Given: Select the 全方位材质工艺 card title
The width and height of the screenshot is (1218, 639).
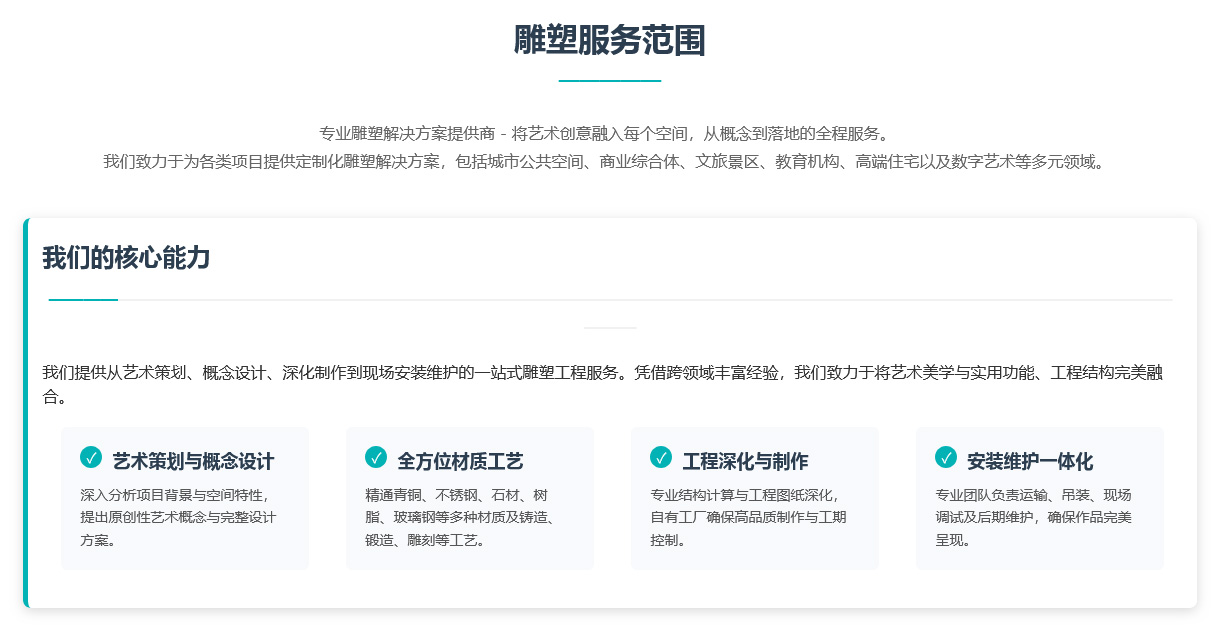Looking at the screenshot, I should [x=460, y=462].
